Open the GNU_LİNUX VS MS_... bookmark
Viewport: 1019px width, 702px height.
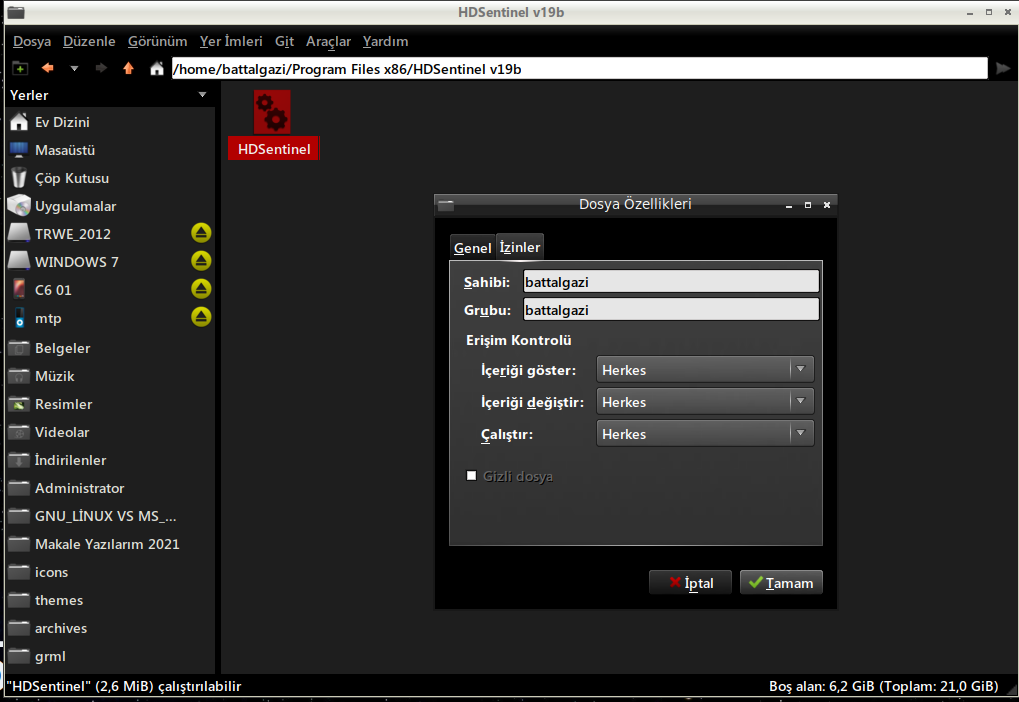[x=110, y=516]
